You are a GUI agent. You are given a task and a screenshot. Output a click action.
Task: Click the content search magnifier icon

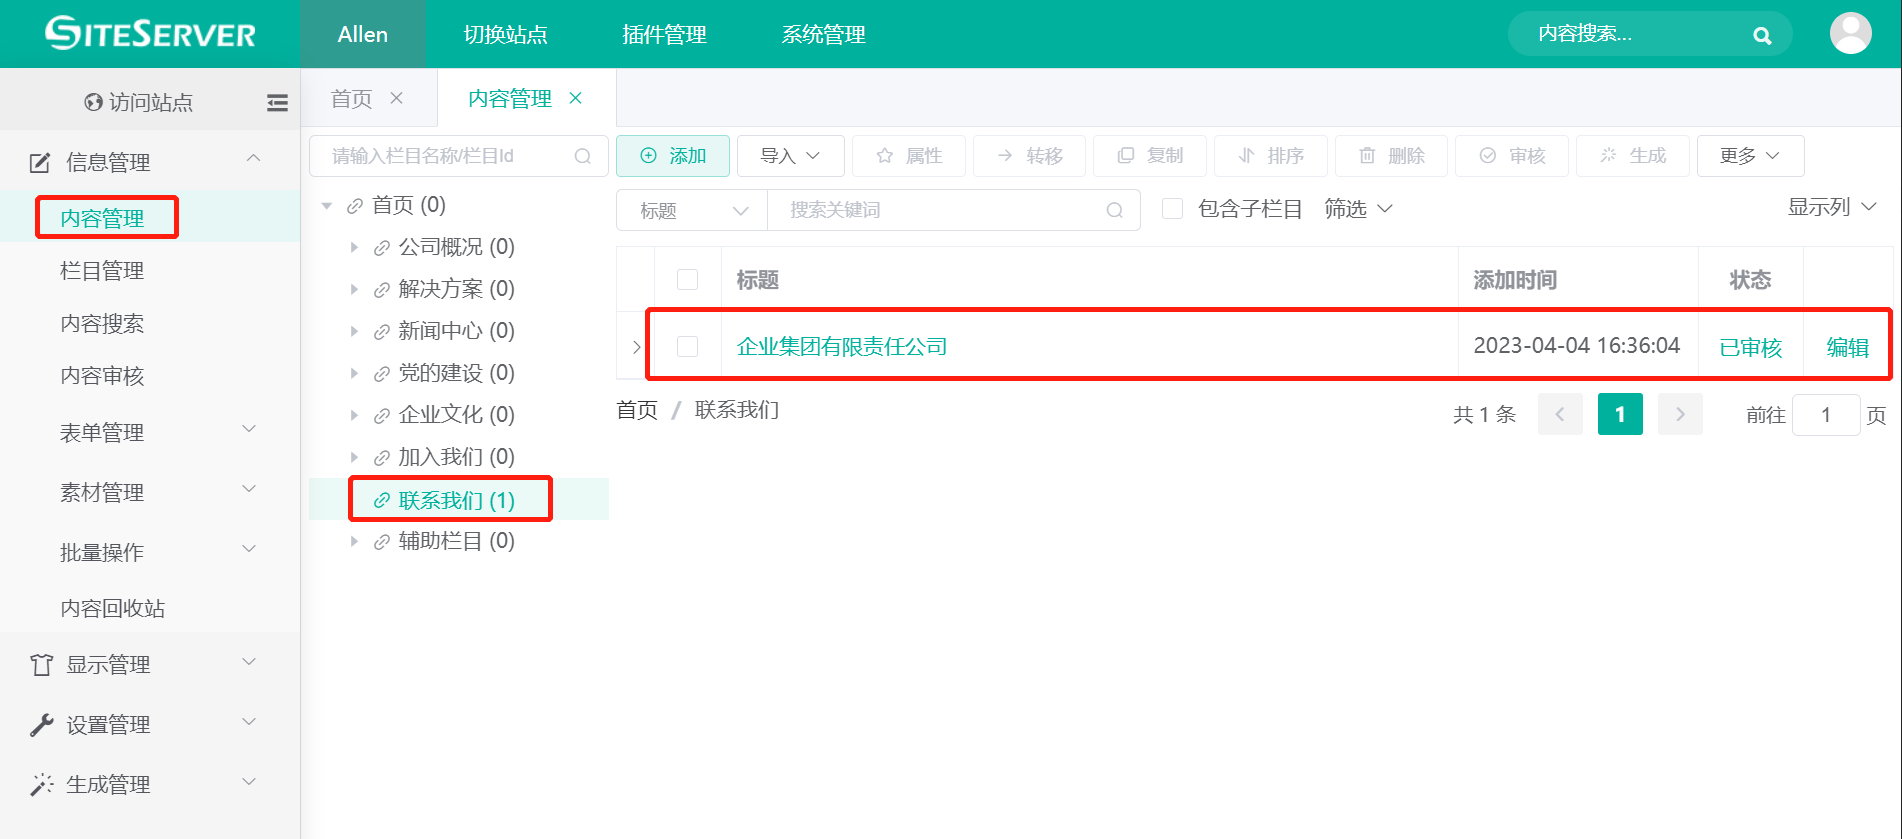[1762, 36]
